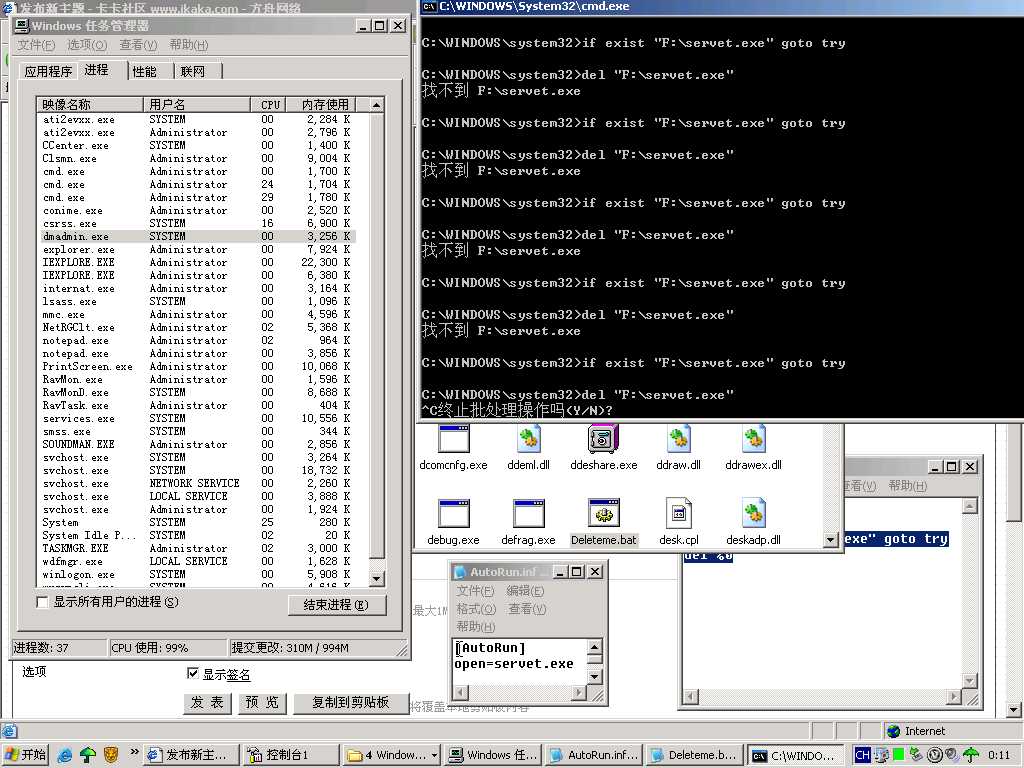Select NetRGClt.exe process row

tap(197, 327)
